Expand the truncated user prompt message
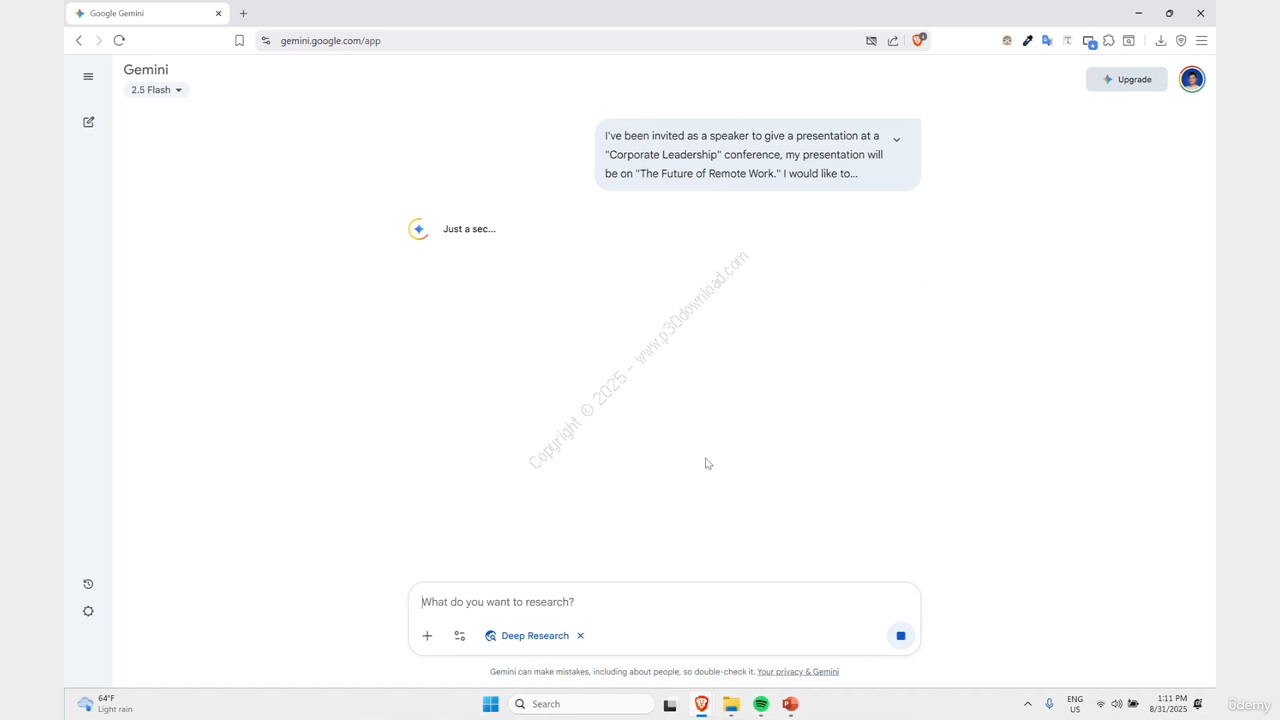 coord(896,140)
